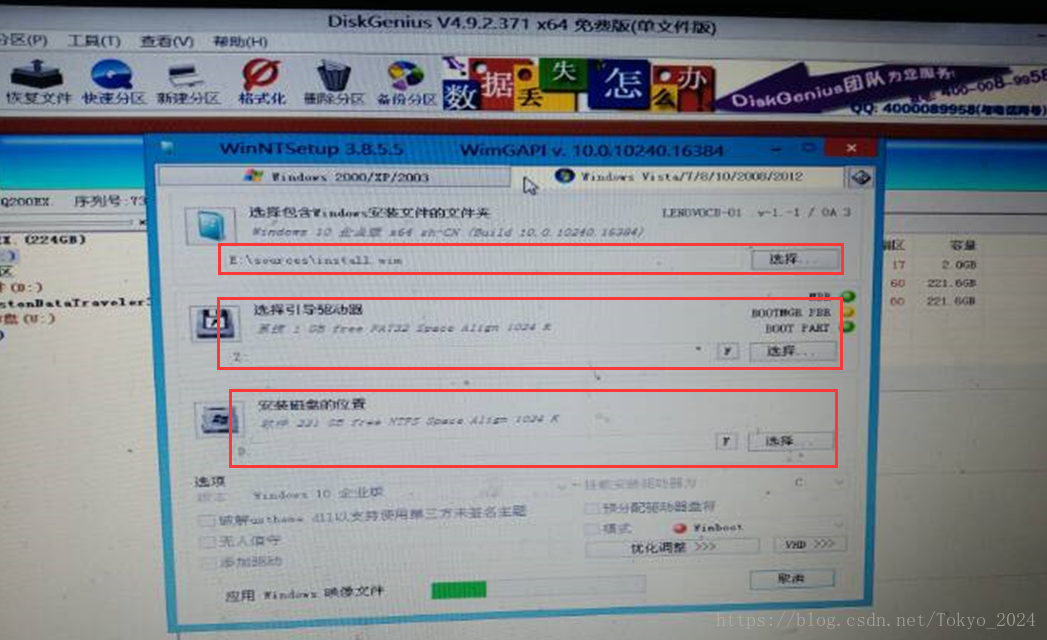Open the Windows 10 企业版 edition dropdown

561,488
